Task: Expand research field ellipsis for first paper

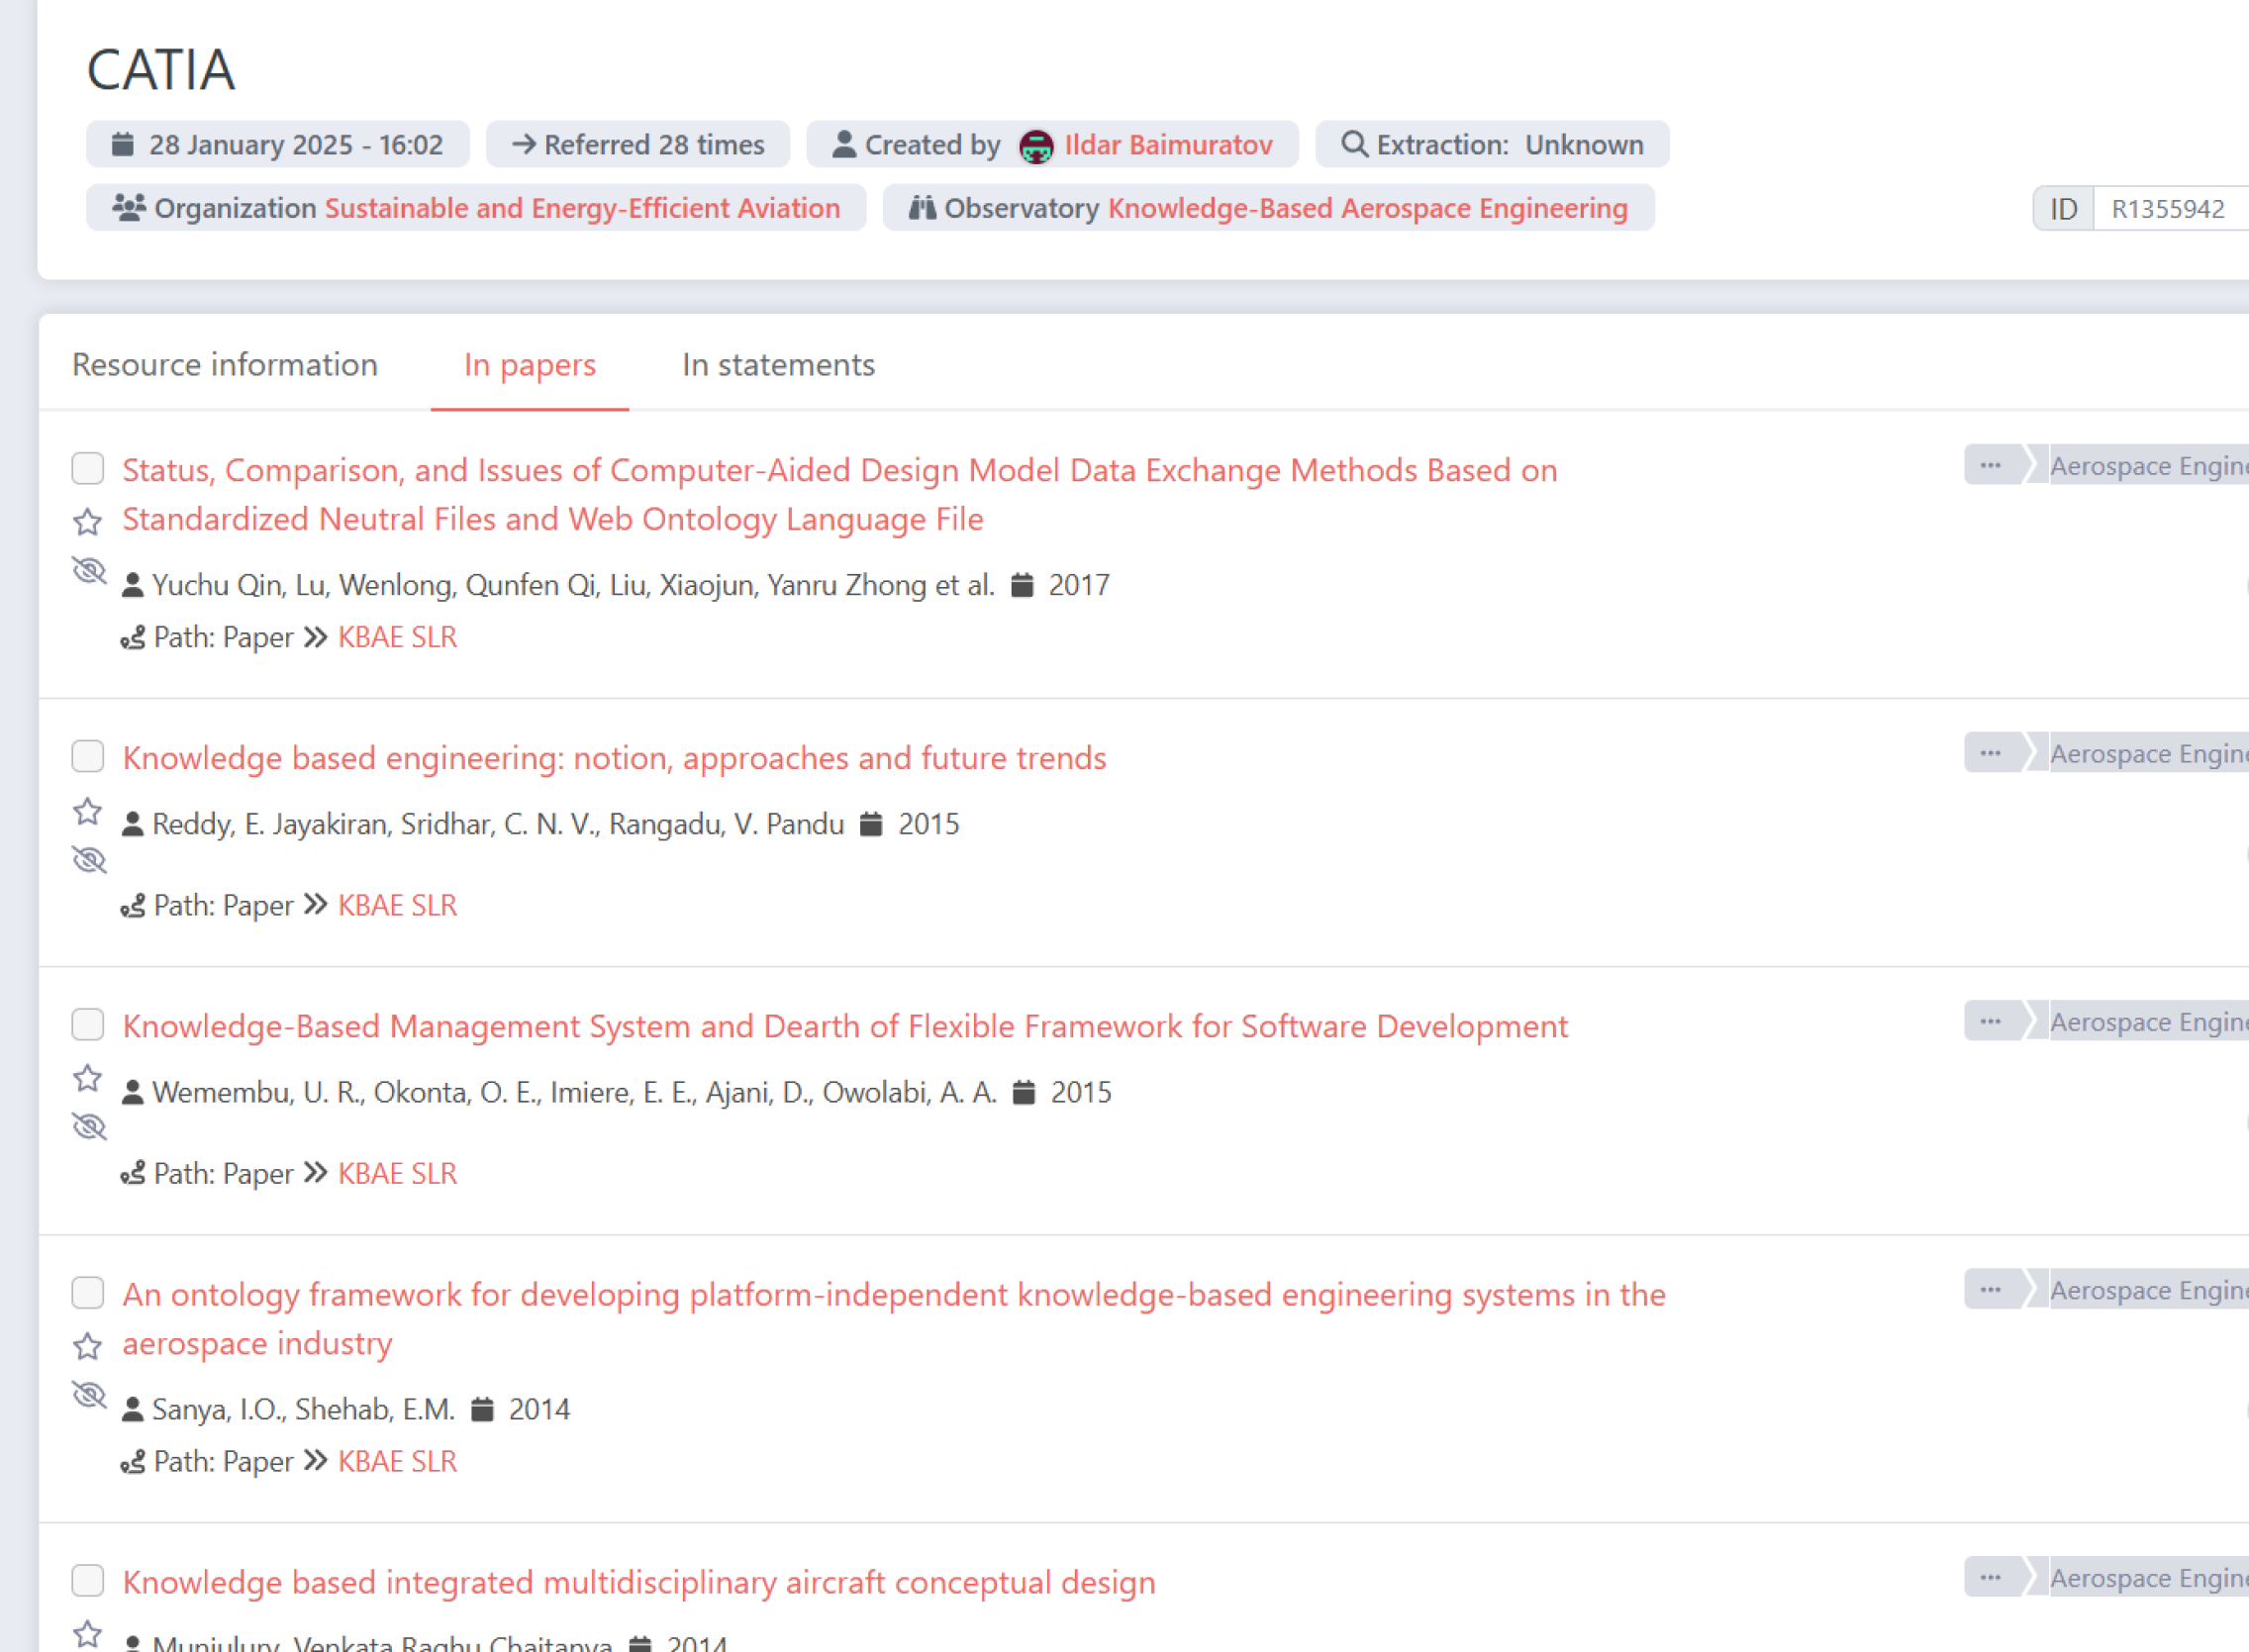Action: [x=1990, y=466]
